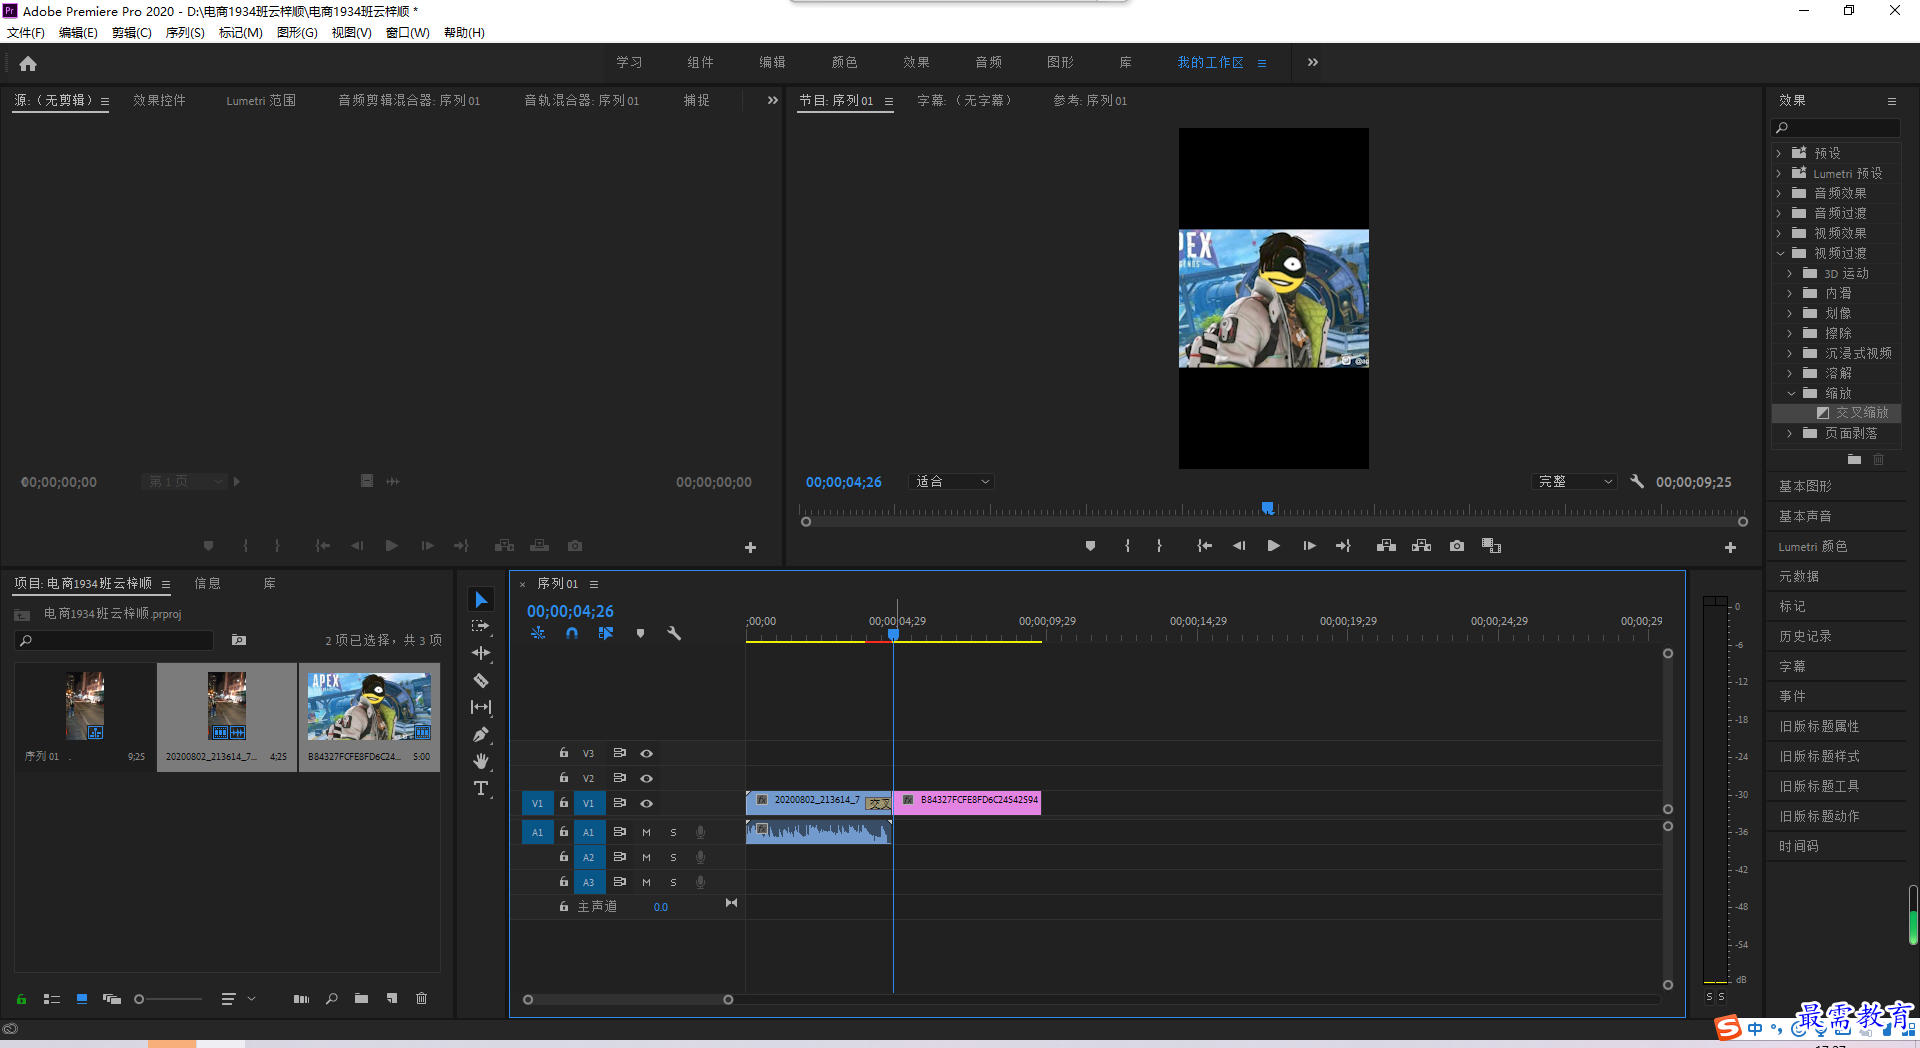Collapse the 视频过渡 folder
This screenshot has height=1048, width=1920.
[1779, 253]
